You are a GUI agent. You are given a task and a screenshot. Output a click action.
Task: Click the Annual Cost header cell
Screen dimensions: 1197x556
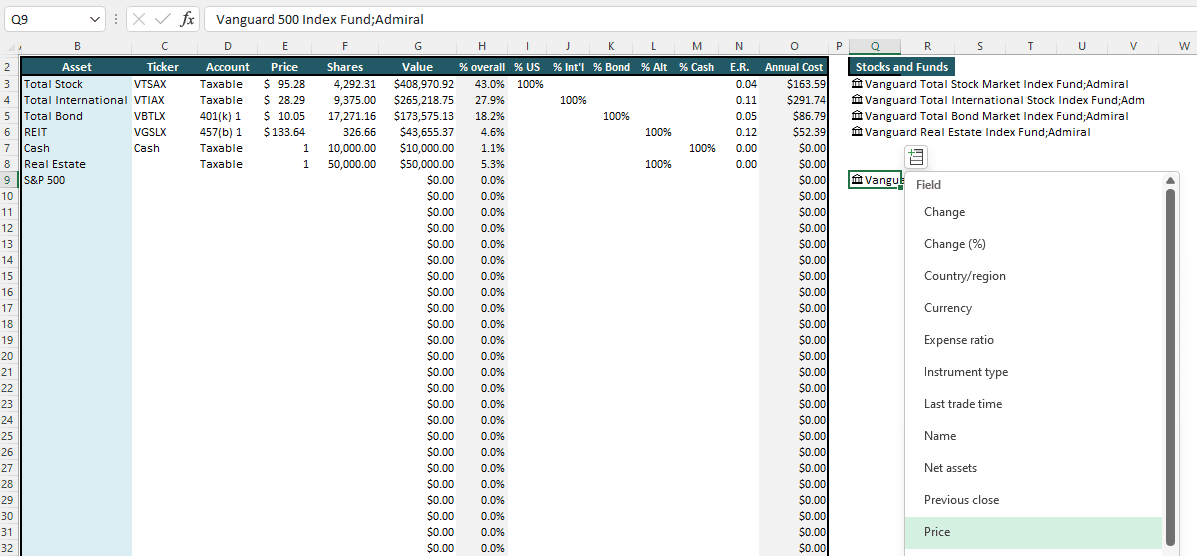[794, 67]
